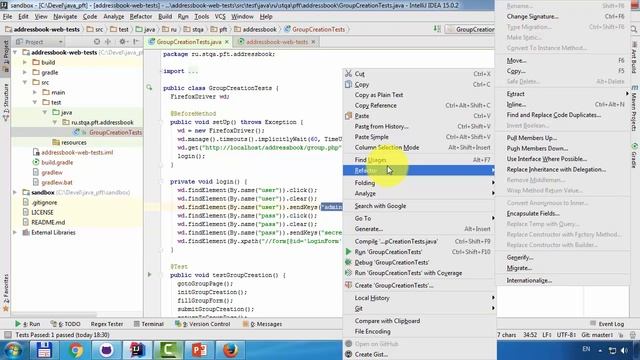The height and width of the screenshot is (360, 640).
Task: Click save floppy disk taskbar icon
Action: tap(44, 350)
